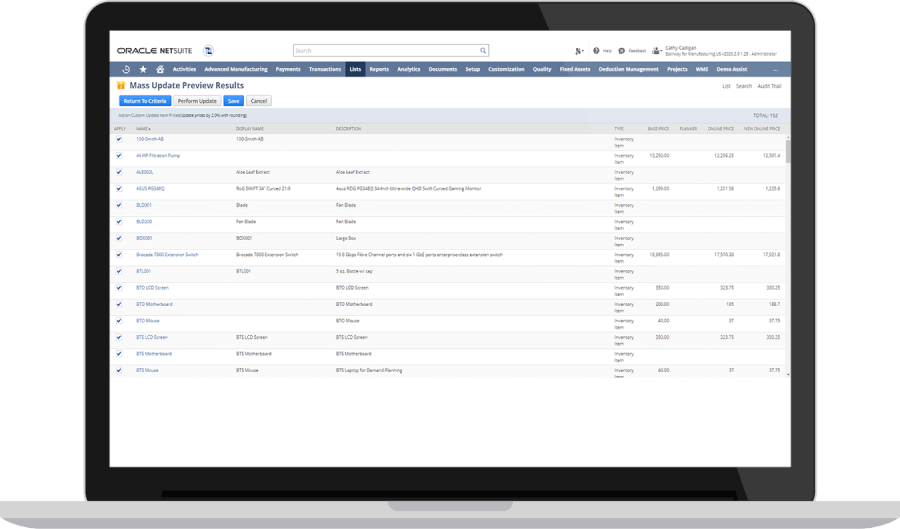Click the scrollbar down arrow
Screen dimensions: 900x529
point(788,374)
